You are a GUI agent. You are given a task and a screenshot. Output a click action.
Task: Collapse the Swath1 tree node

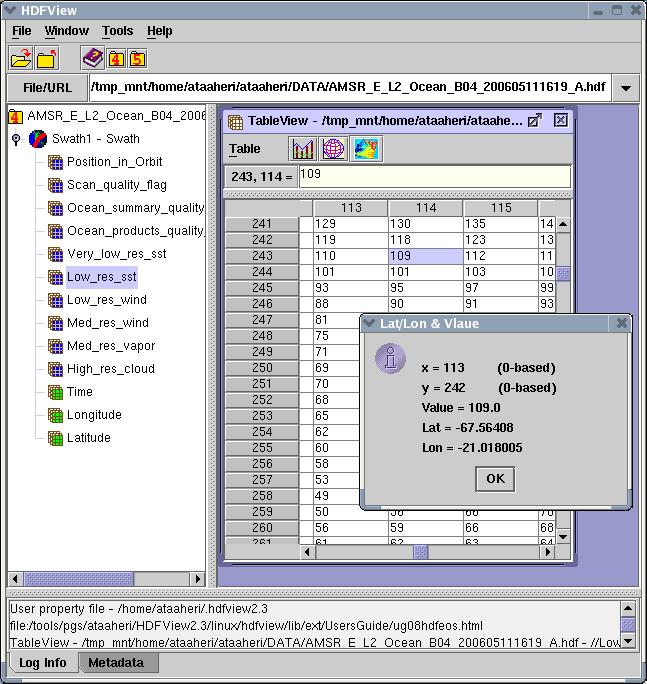16,139
